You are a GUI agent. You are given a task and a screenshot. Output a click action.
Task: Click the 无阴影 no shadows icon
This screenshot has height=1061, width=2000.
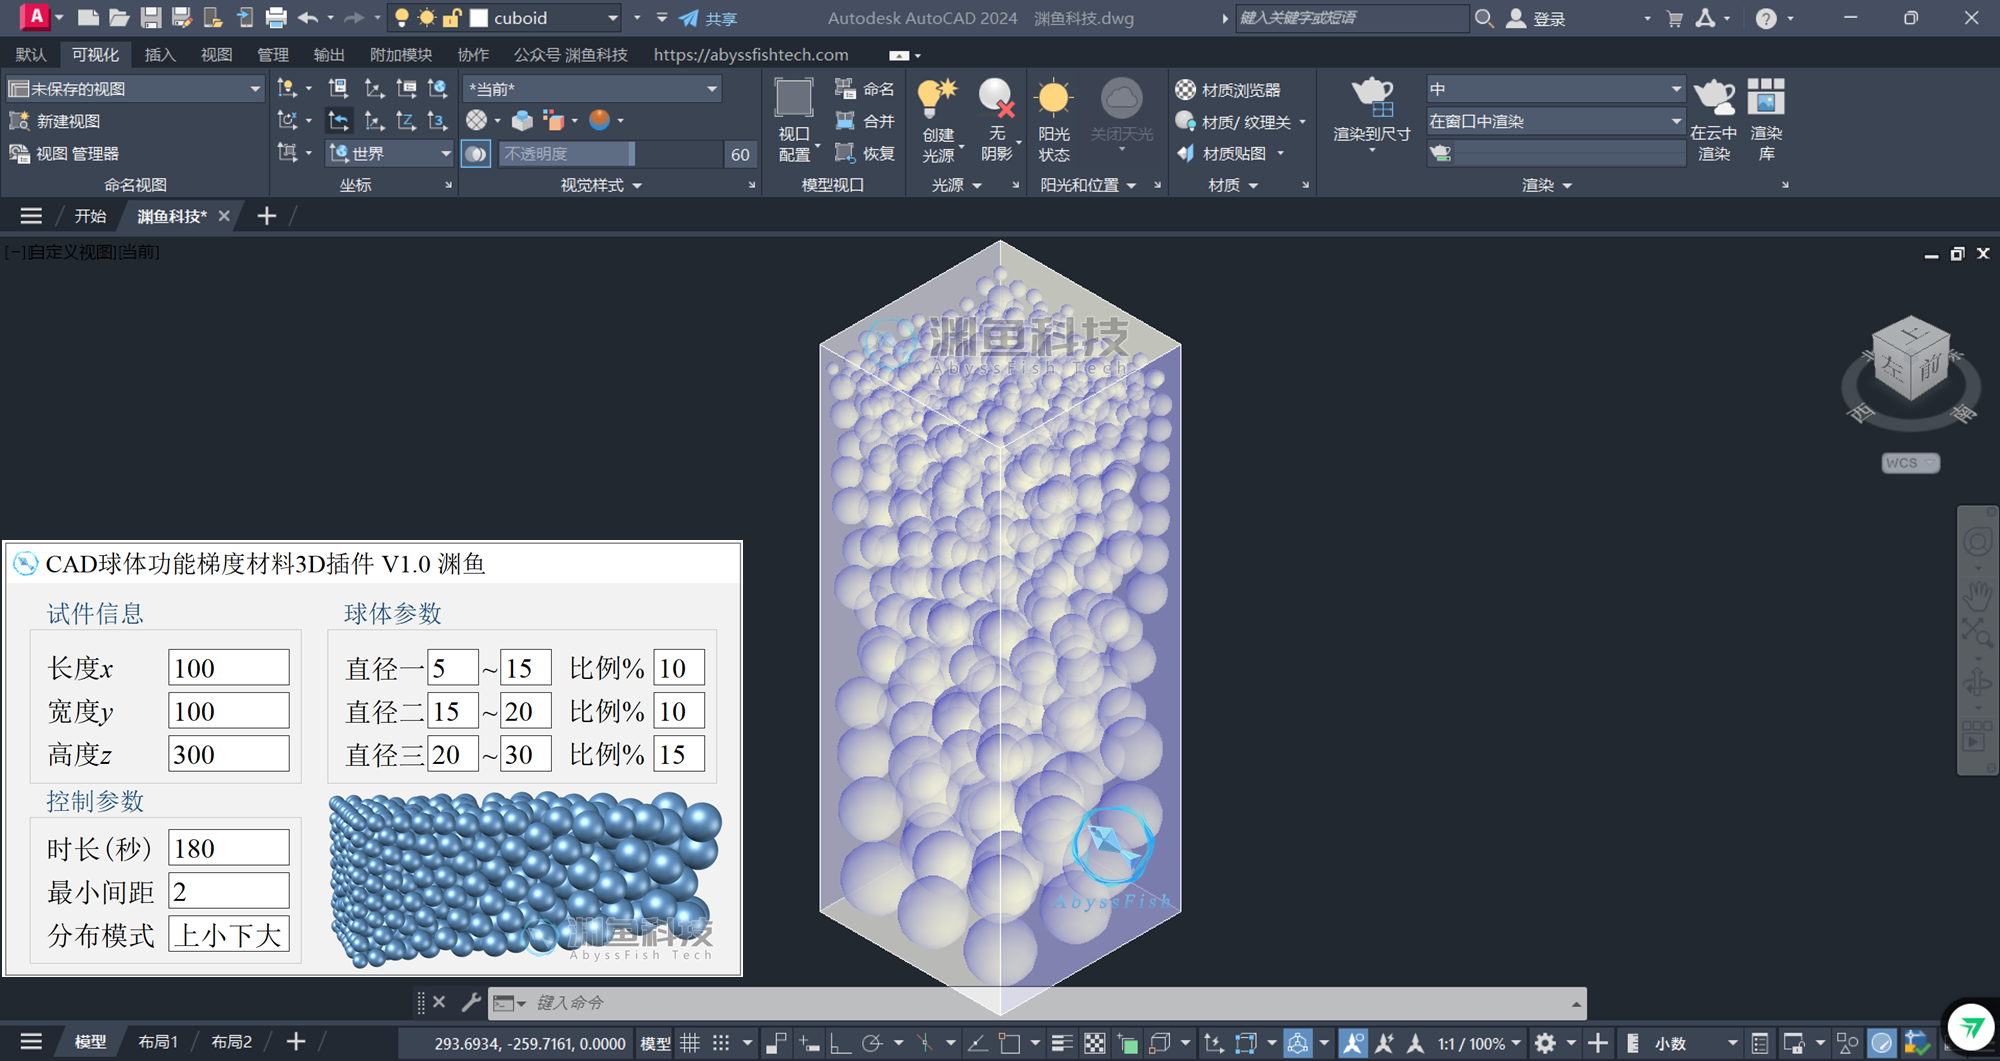(996, 119)
